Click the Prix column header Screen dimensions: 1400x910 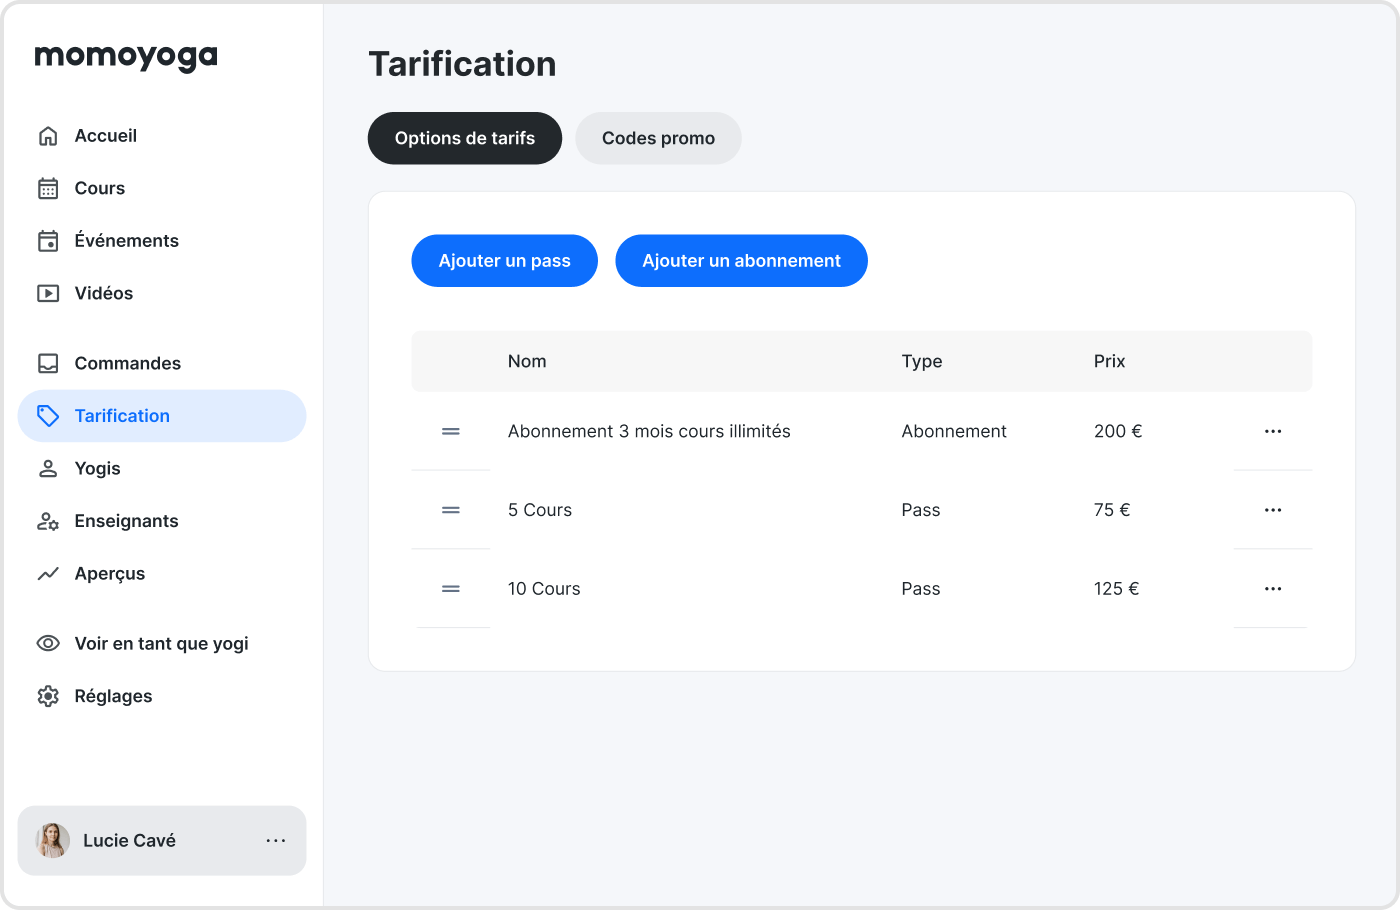(1109, 361)
